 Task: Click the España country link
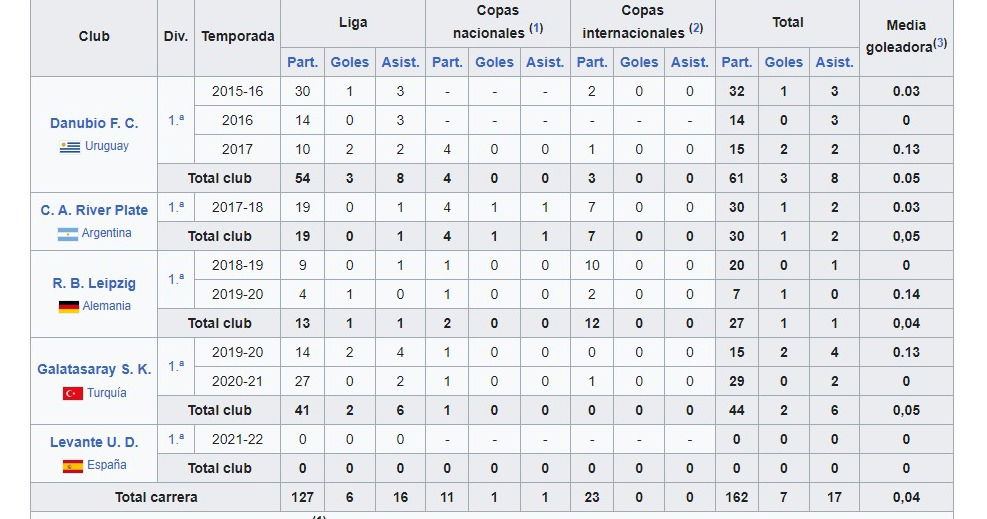(107, 466)
